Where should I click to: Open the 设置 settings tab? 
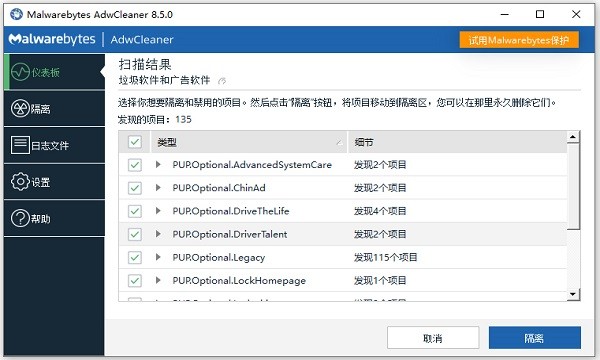click(54, 182)
